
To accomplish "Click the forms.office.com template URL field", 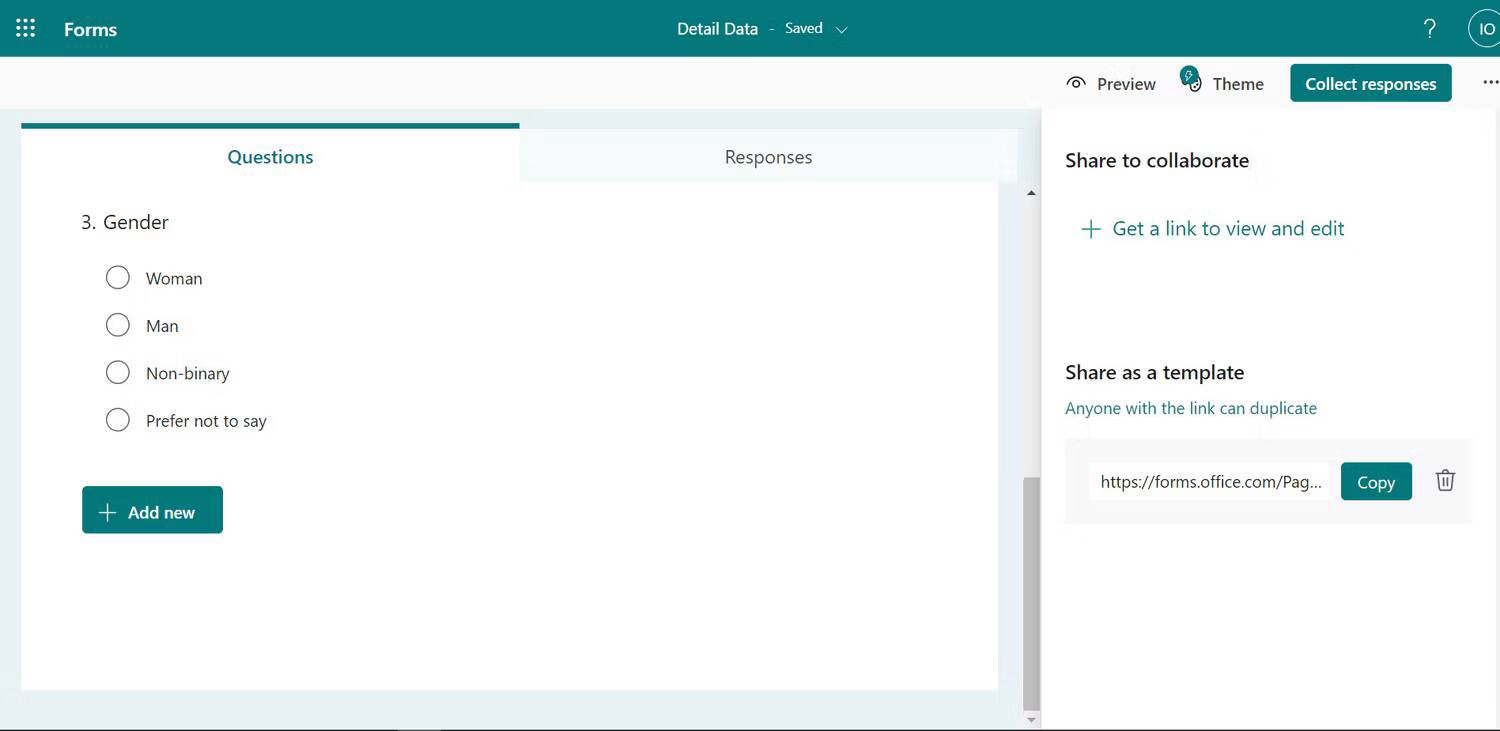I will 1210,482.
